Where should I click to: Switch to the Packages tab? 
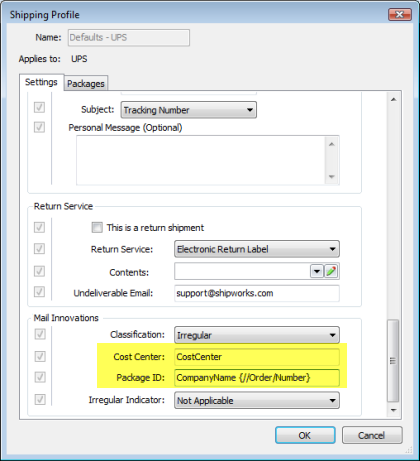[86, 83]
